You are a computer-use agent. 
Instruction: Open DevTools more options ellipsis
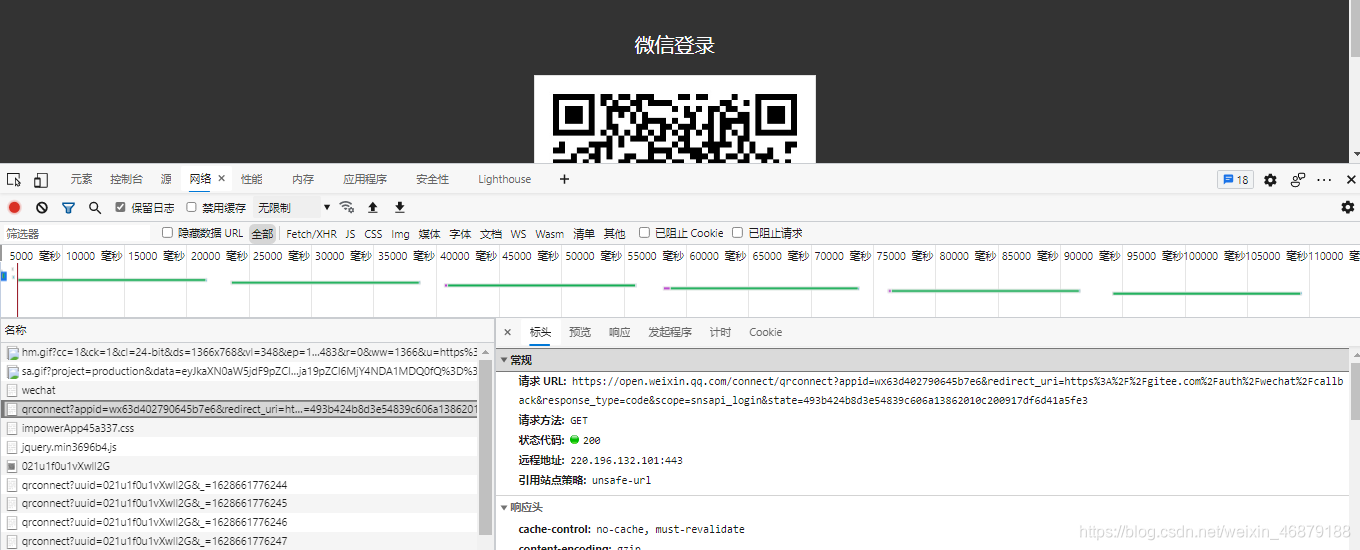[1324, 180]
